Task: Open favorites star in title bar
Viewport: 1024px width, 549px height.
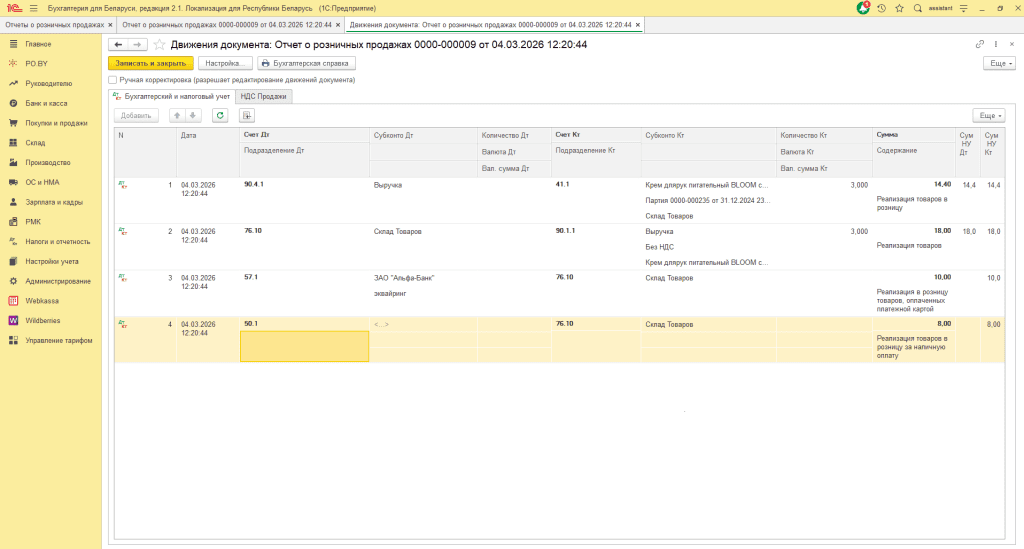Action: [x=900, y=7]
